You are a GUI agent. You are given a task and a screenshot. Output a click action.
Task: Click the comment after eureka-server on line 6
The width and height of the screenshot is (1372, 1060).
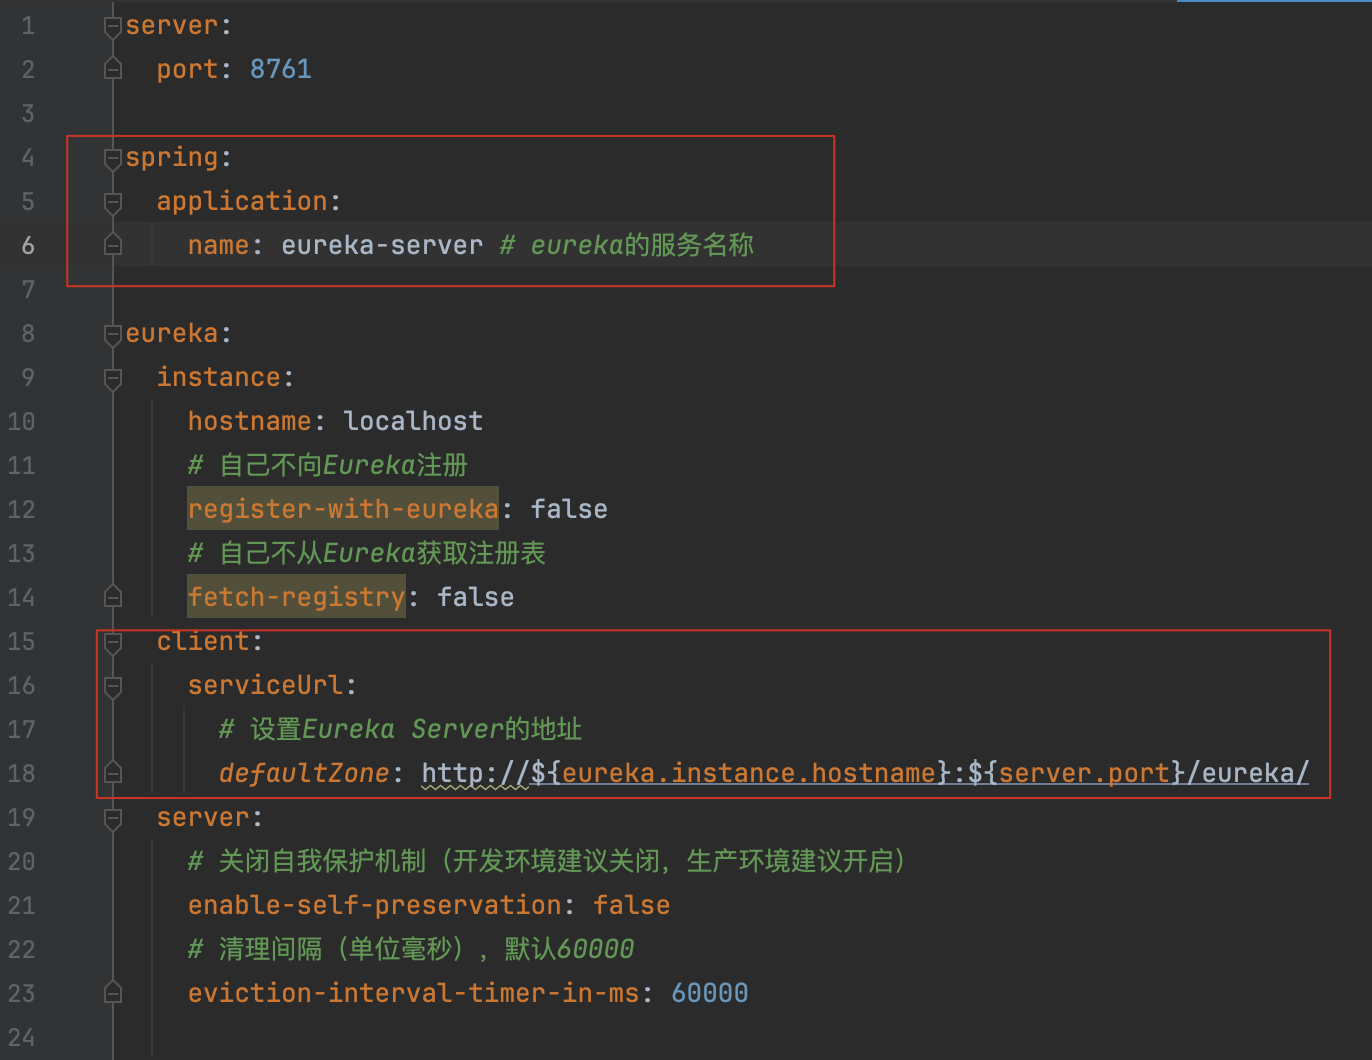click(627, 245)
